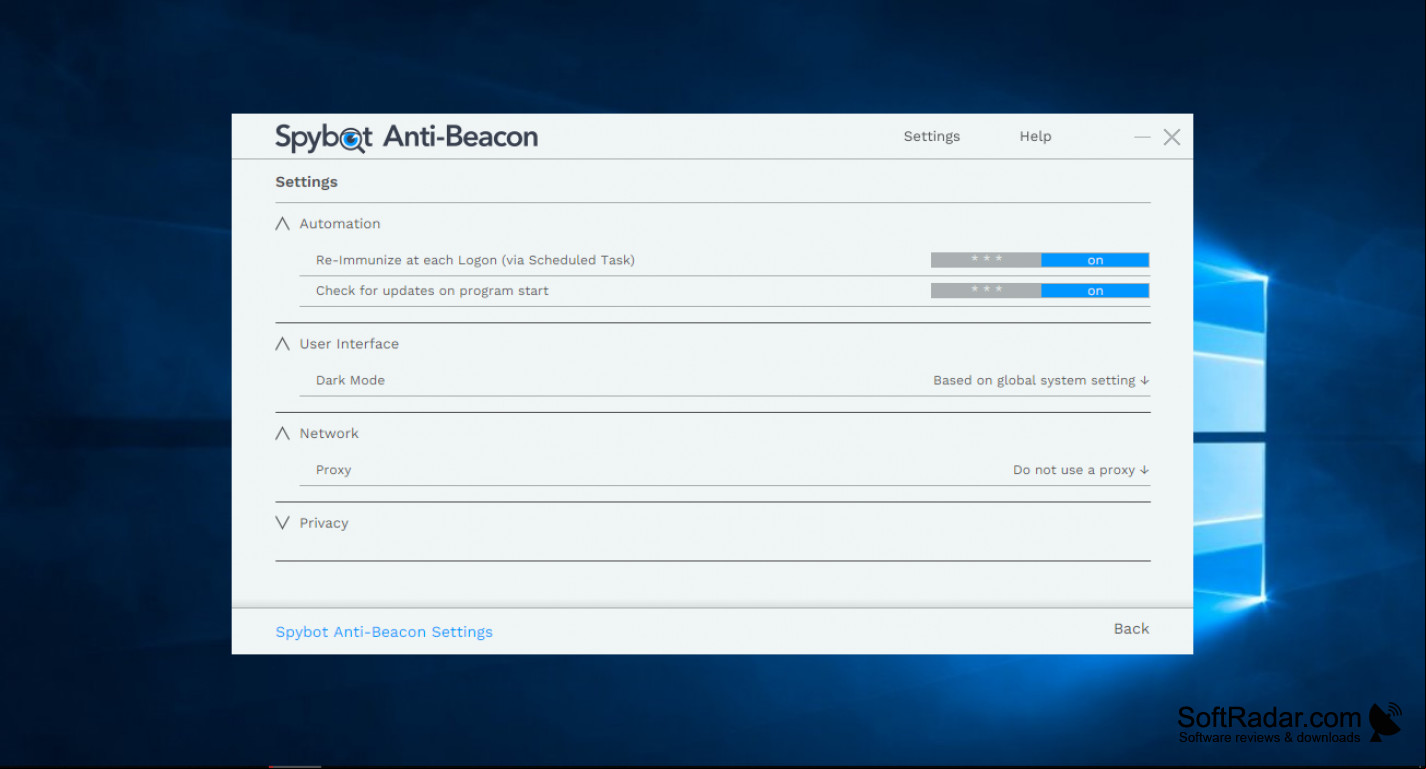Minimize the Anti-Beacon window
This screenshot has height=769, width=1426.
point(1142,137)
